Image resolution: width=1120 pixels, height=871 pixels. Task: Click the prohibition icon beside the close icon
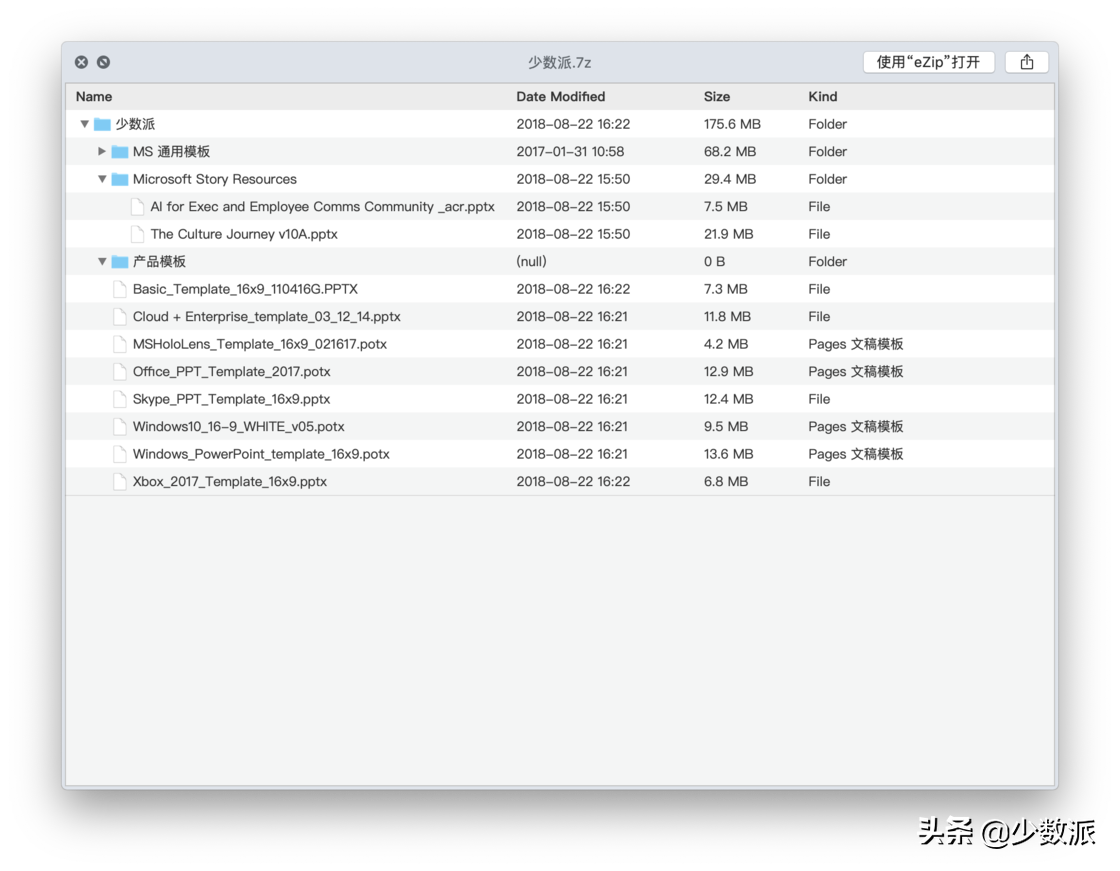pyautogui.click(x=103, y=61)
